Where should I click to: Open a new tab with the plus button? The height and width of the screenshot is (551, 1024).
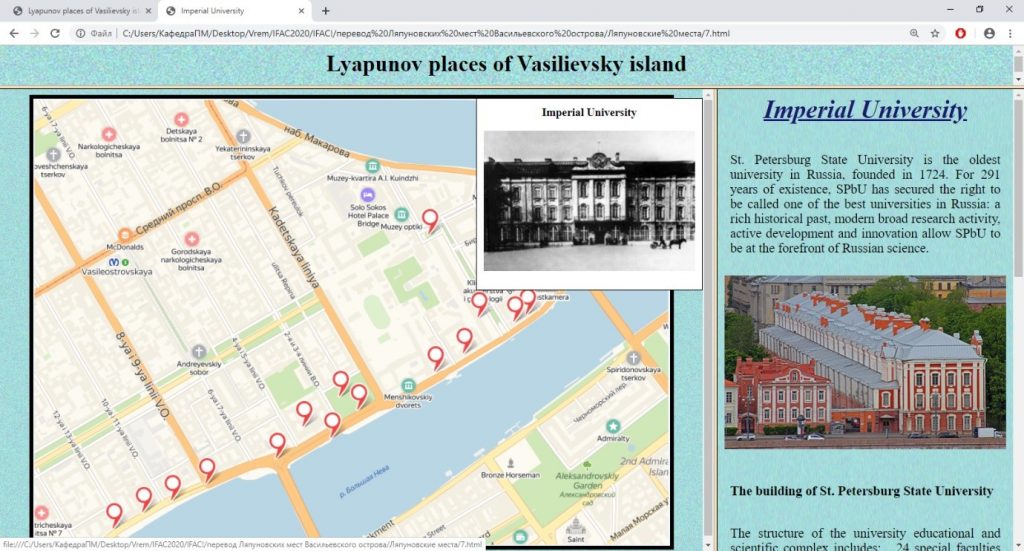(x=325, y=10)
